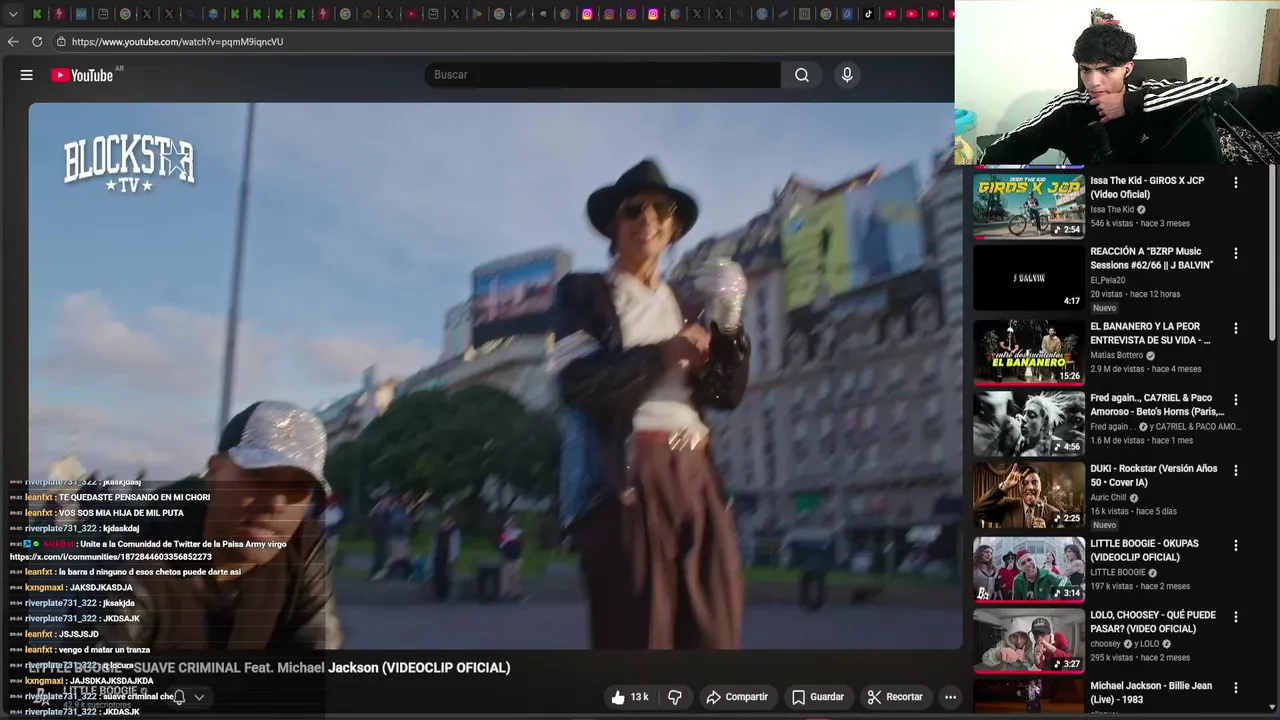The width and height of the screenshot is (1280, 720).
Task: Go to the YouTube home logo
Action: [x=82, y=75]
